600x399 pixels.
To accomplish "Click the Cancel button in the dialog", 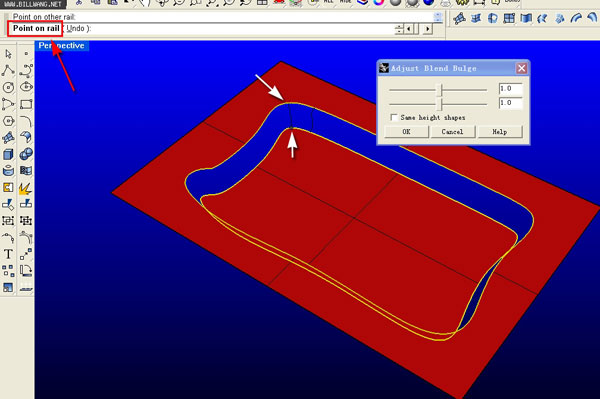I will click(x=453, y=132).
